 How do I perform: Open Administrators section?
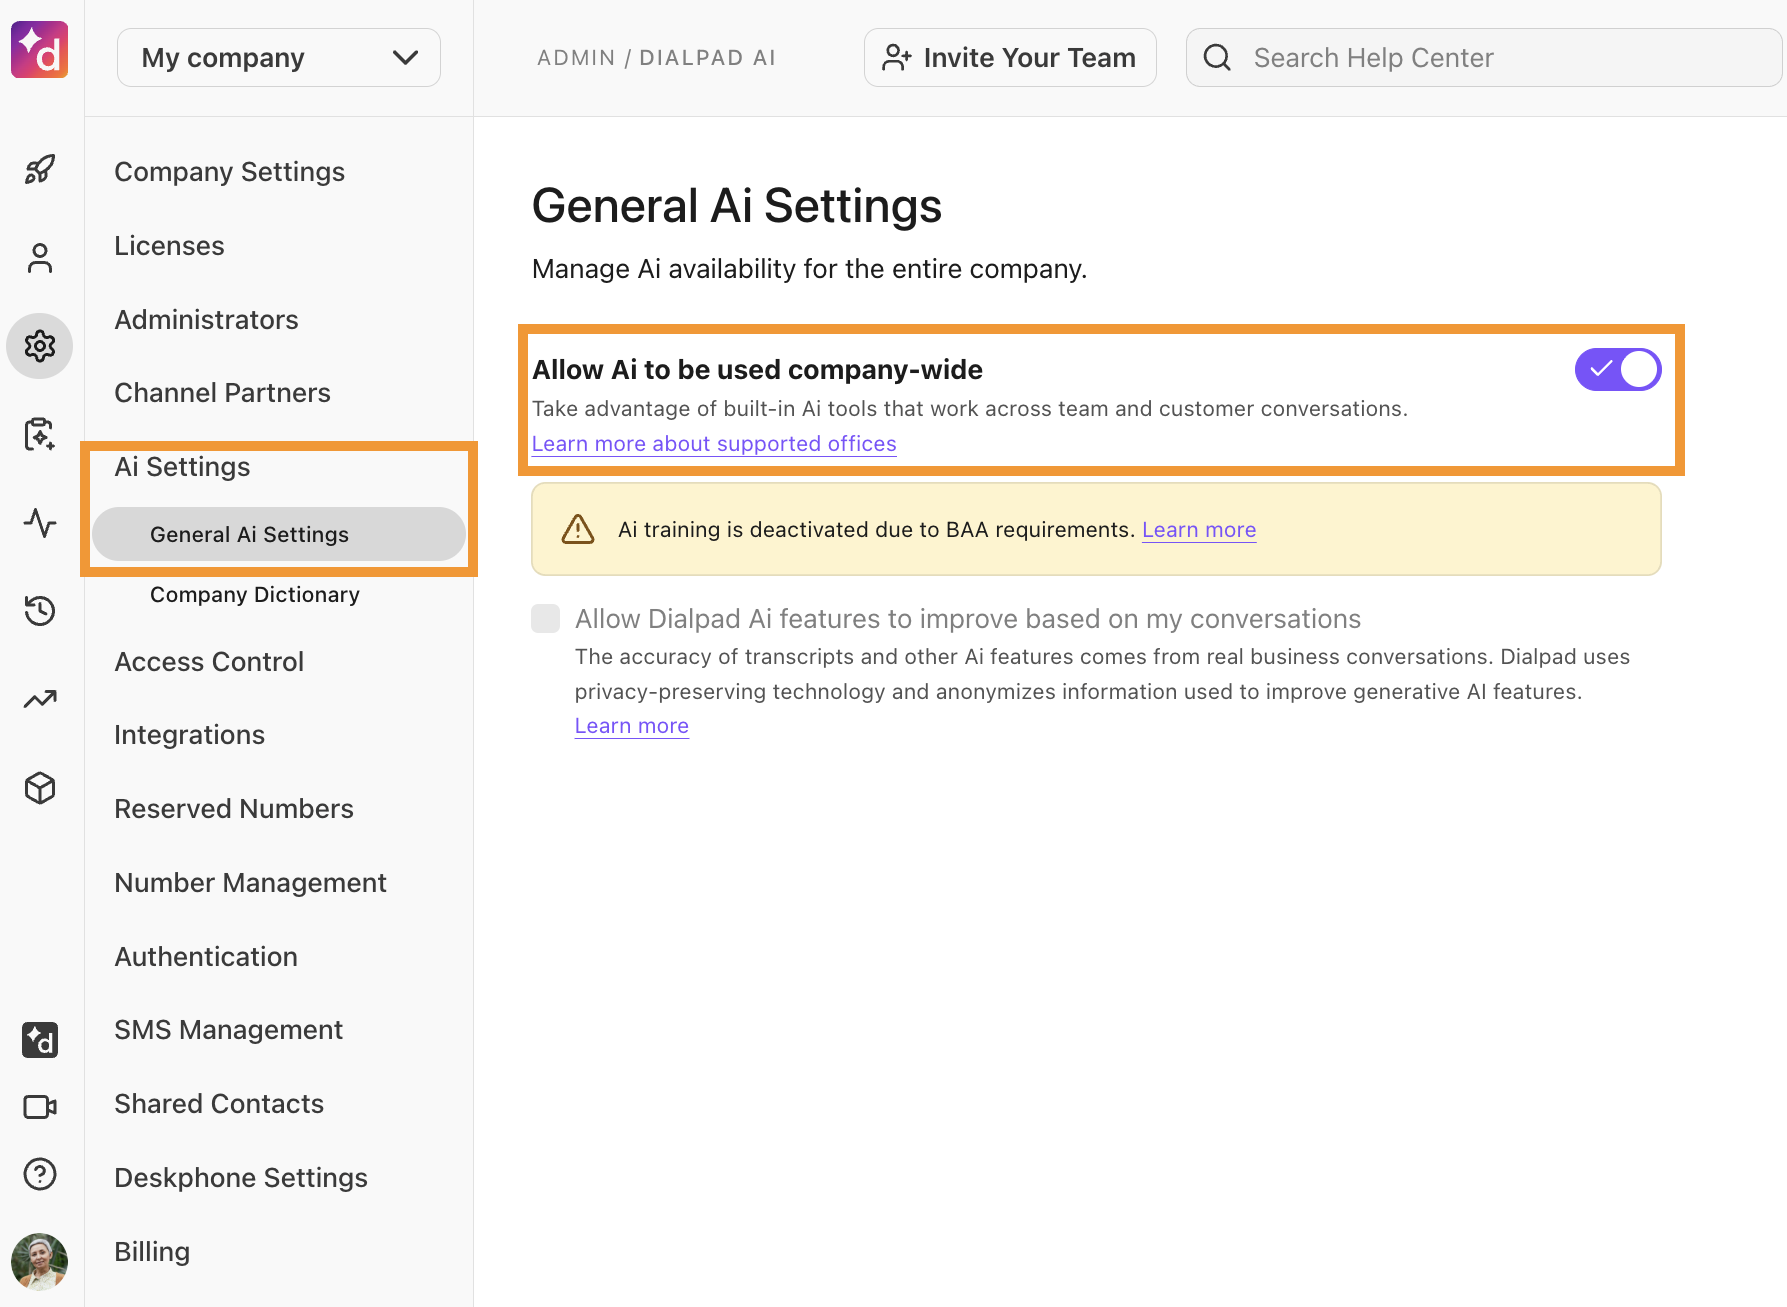coord(206,320)
